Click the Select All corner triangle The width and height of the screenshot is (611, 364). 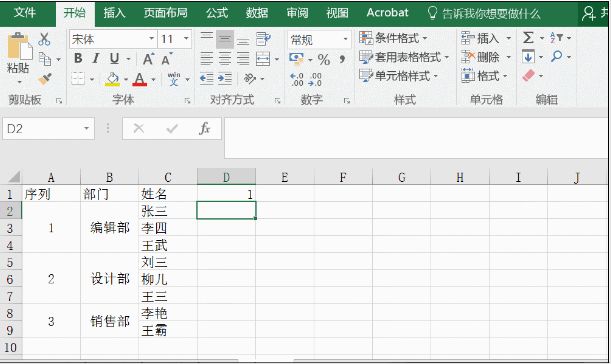click(x=14, y=177)
